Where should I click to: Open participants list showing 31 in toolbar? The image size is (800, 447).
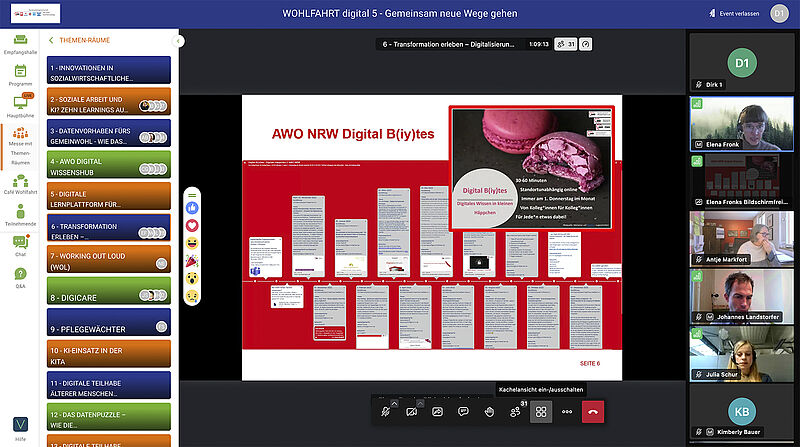[x=516, y=411]
